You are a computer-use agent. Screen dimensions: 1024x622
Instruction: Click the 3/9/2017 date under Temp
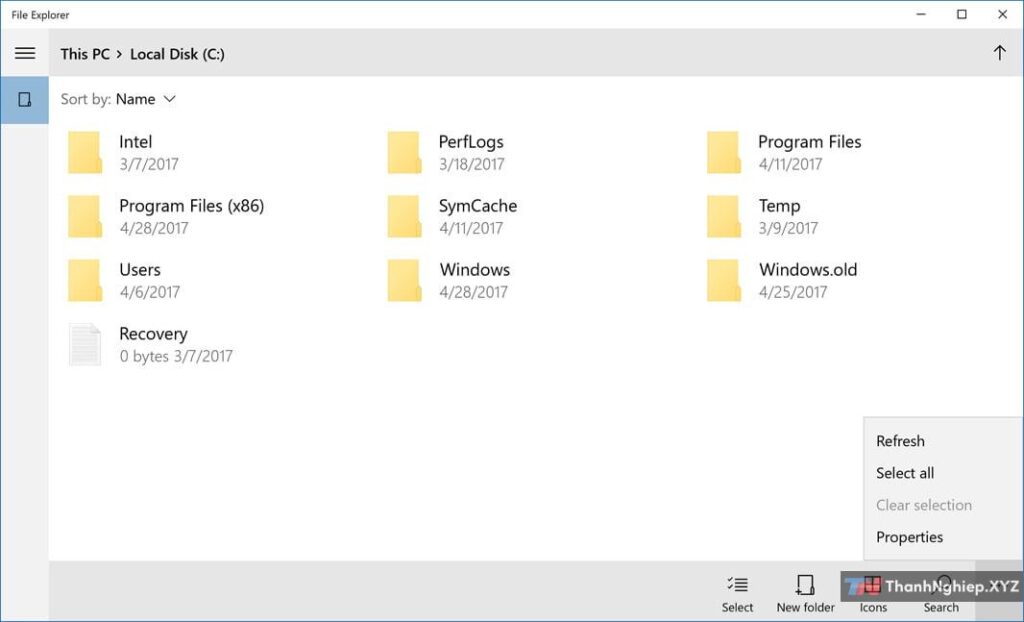coord(788,228)
